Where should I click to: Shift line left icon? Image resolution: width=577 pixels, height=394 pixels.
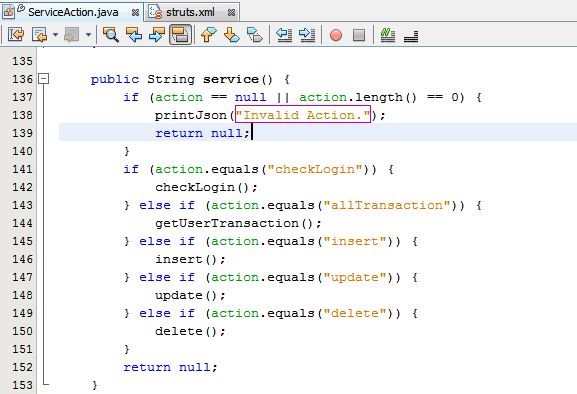pos(284,35)
